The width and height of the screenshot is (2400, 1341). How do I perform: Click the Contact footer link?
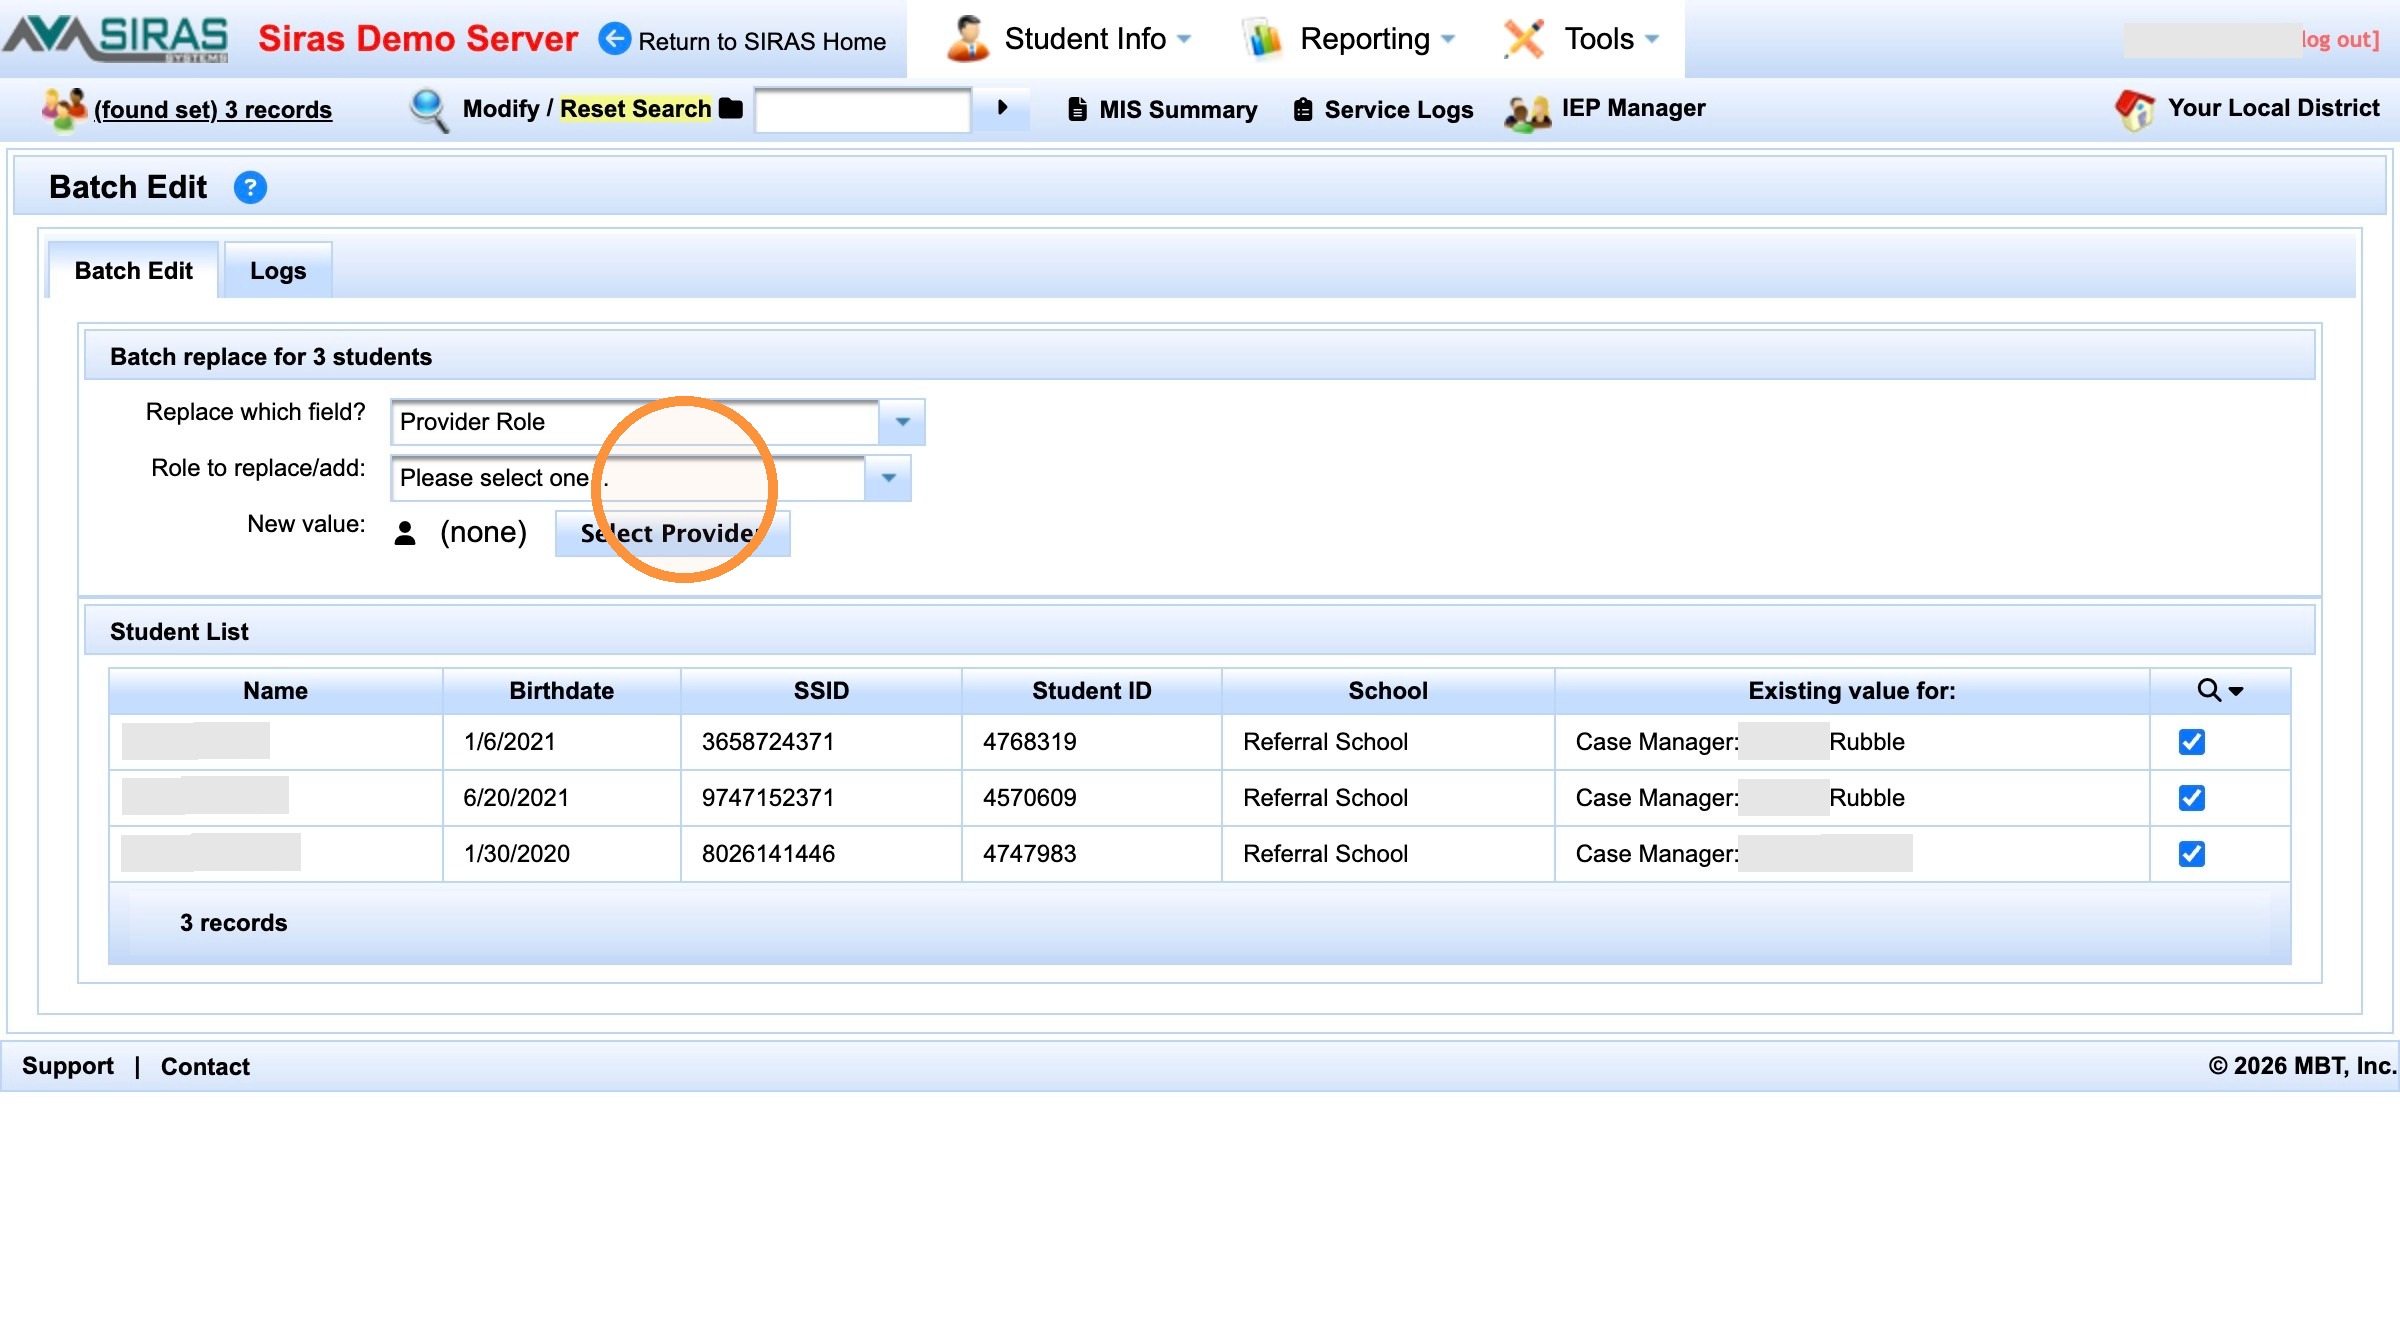click(205, 1067)
